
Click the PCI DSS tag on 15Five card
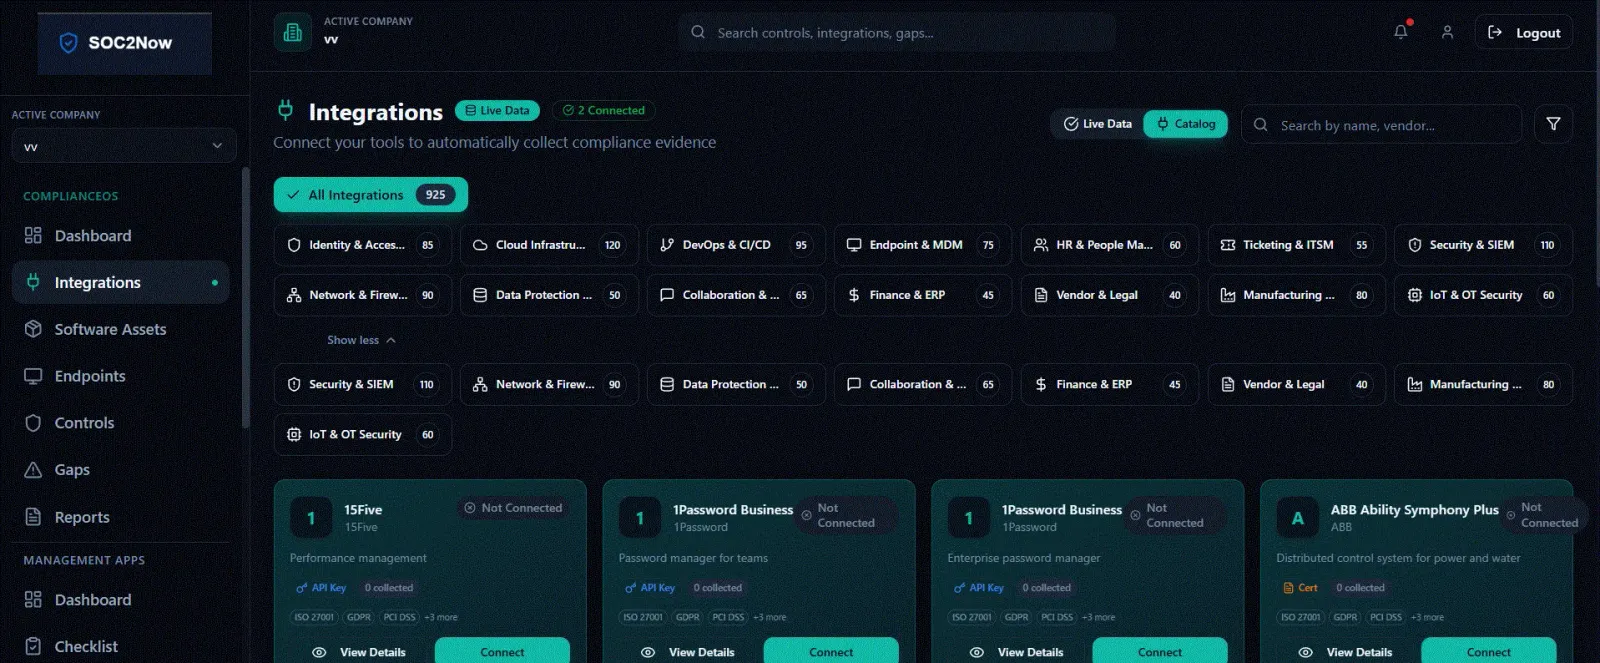click(399, 617)
